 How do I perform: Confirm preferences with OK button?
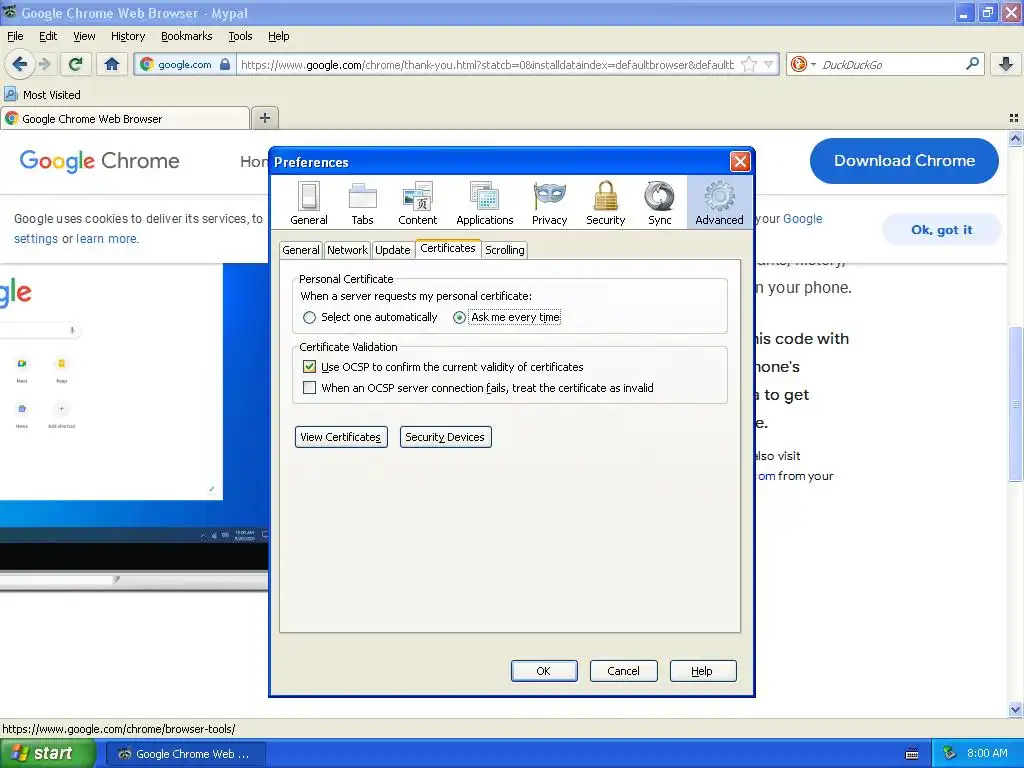[544, 671]
